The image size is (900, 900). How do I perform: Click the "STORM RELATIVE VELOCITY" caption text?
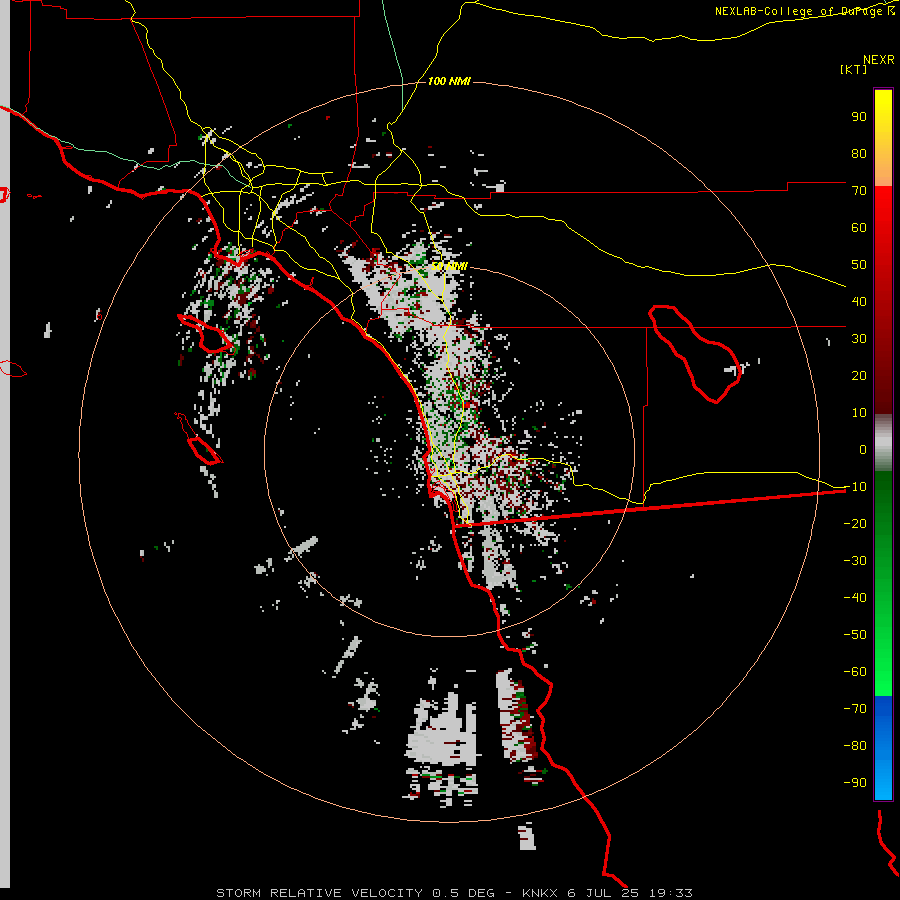coord(319,893)
